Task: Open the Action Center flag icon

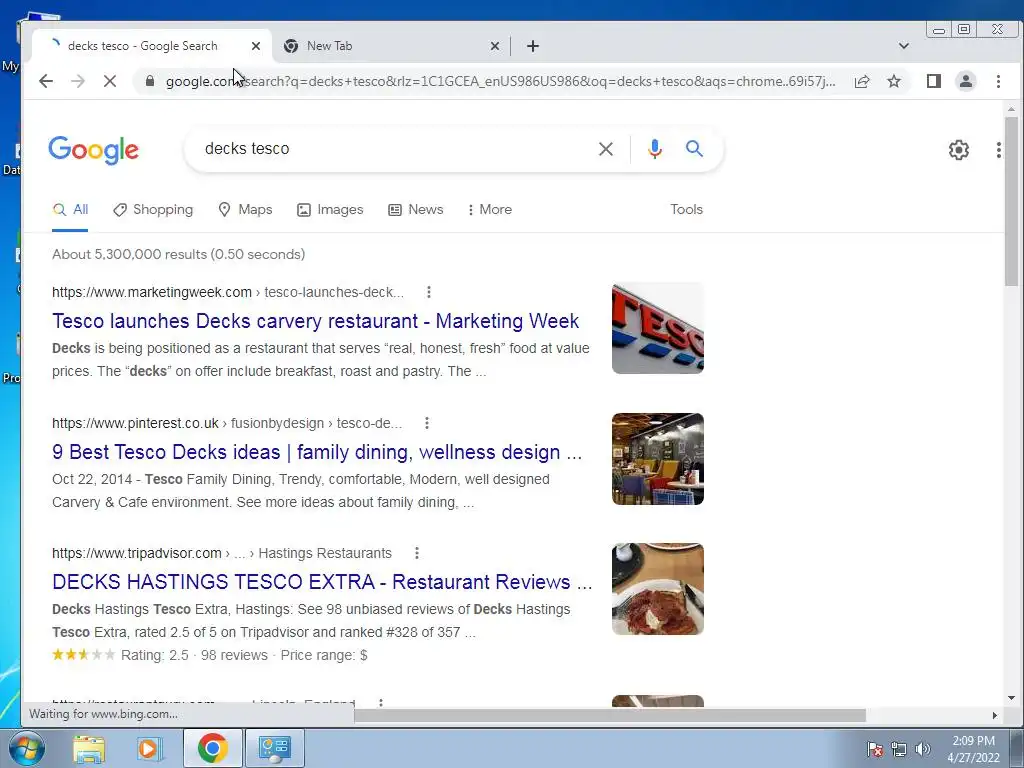Action: click(x=874, y=749)
